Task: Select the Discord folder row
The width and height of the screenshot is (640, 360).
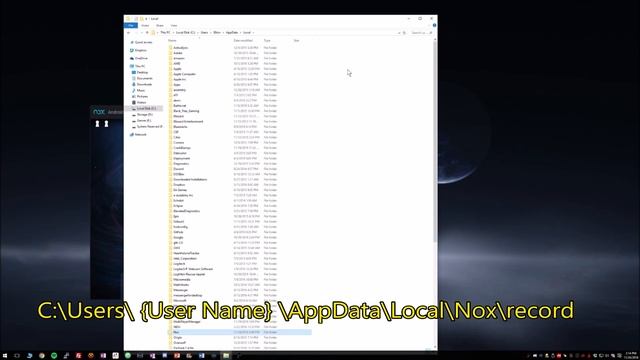Action: 240,169
